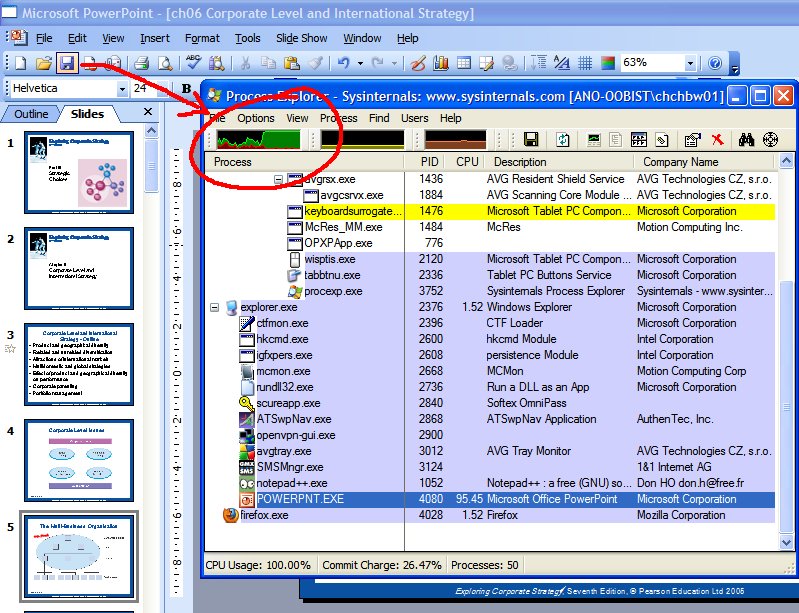Click Refresh Now icon in Process Explorer
Screen dimensions: 799x613
[563, 139]
